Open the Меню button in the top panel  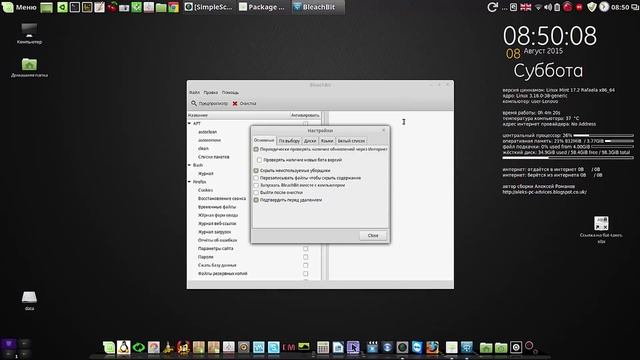[x=20, y=7]
